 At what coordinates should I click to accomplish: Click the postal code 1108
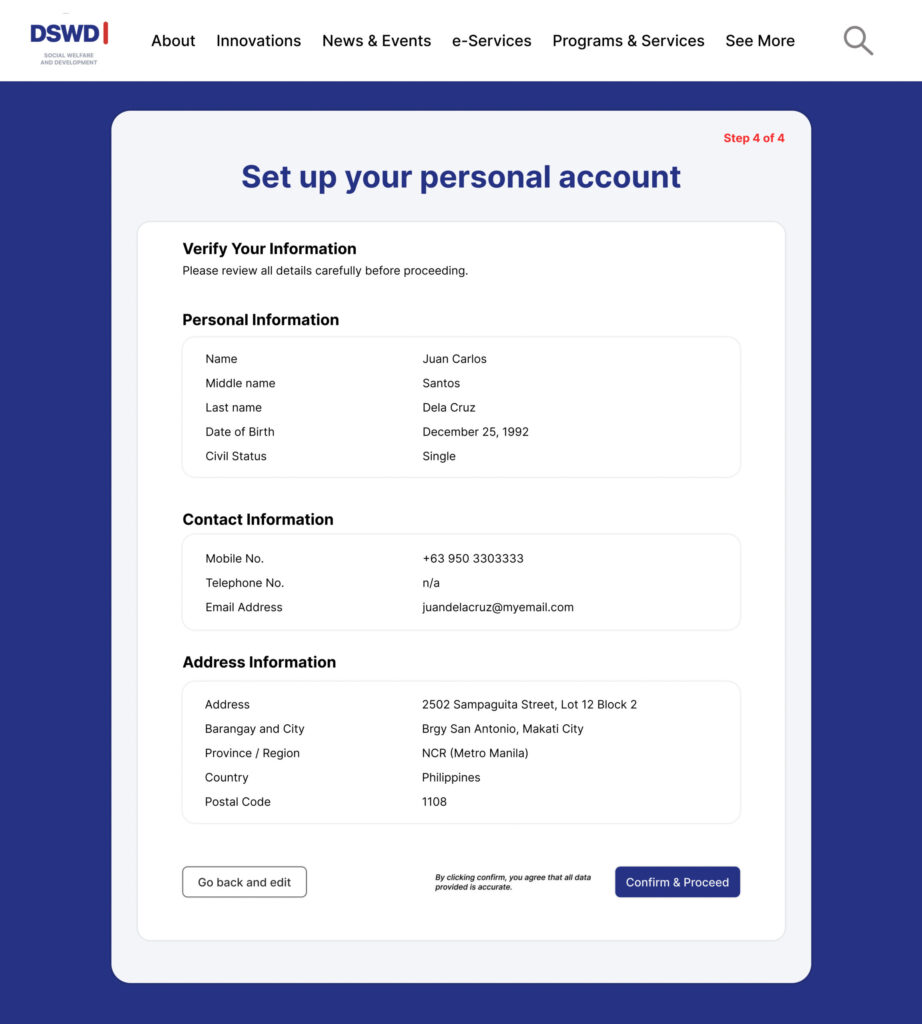pyautogui.click(x=434, y=802)
